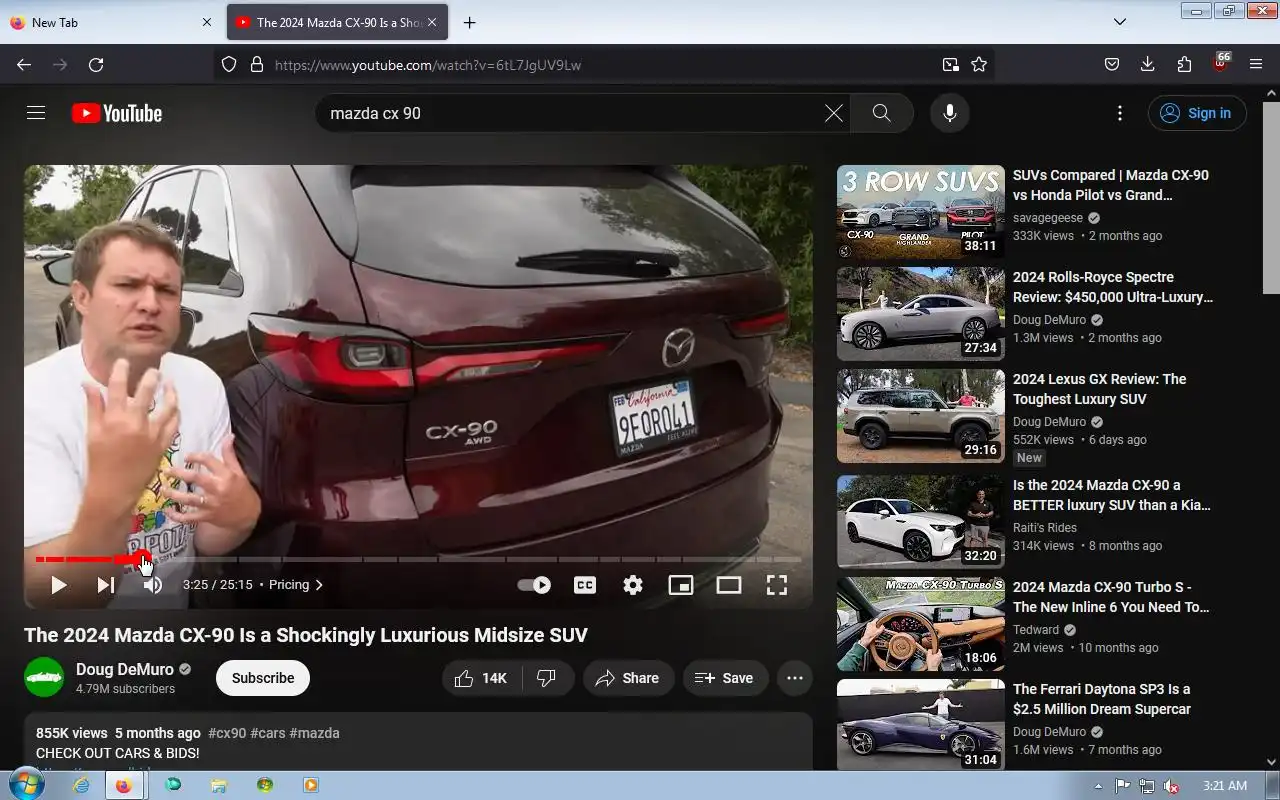This screenshot has height=800, width=1280.
Task: Open player settings gear
Action: coord(633,585)
